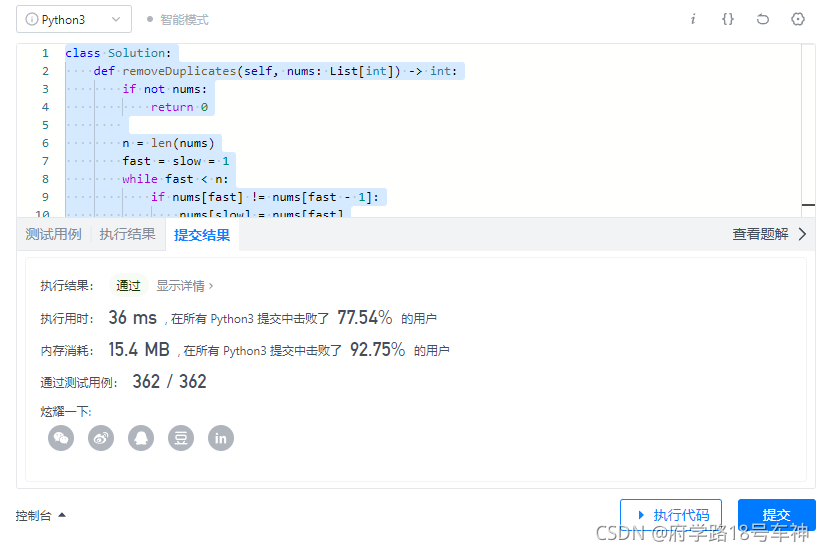
Task: Expand the chevron next to 查看题解
Action: (802, 234)
